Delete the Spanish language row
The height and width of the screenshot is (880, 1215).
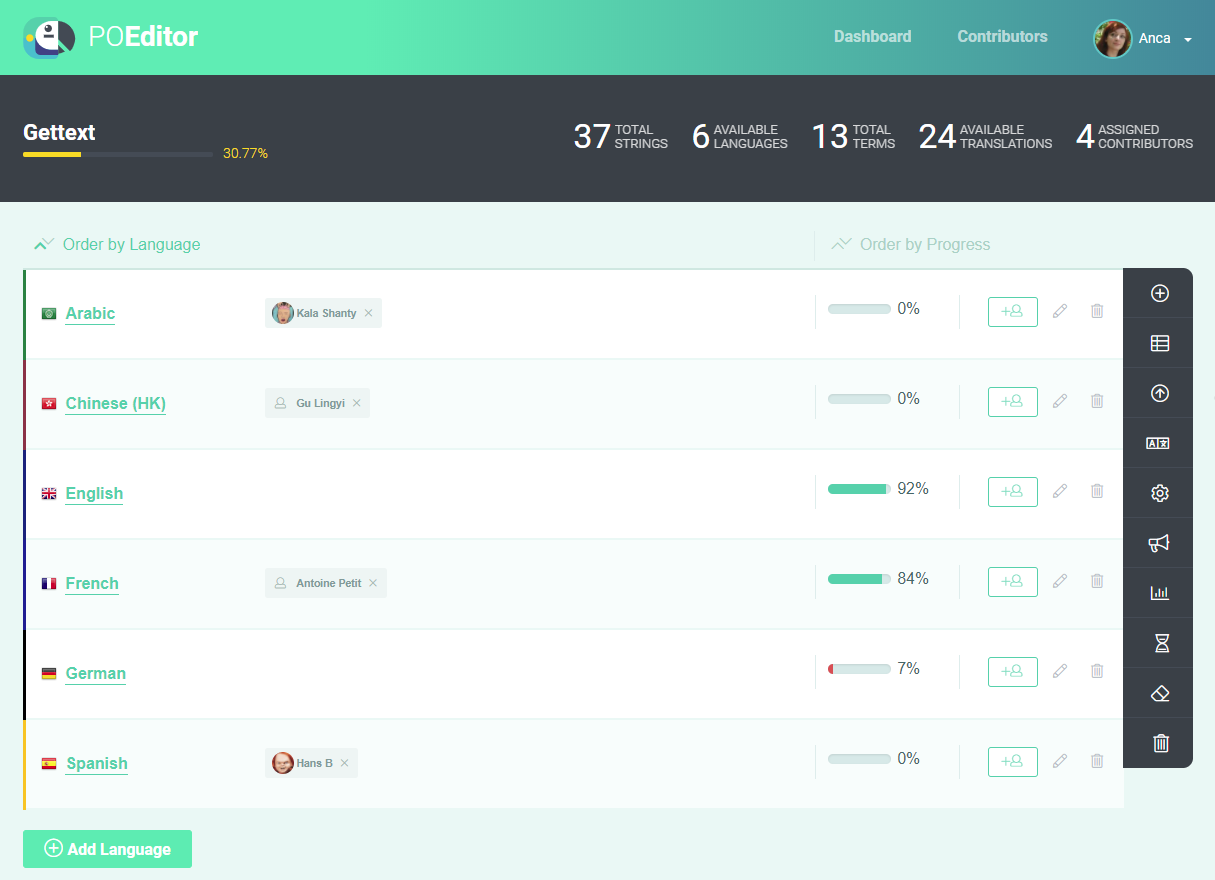1097,761
